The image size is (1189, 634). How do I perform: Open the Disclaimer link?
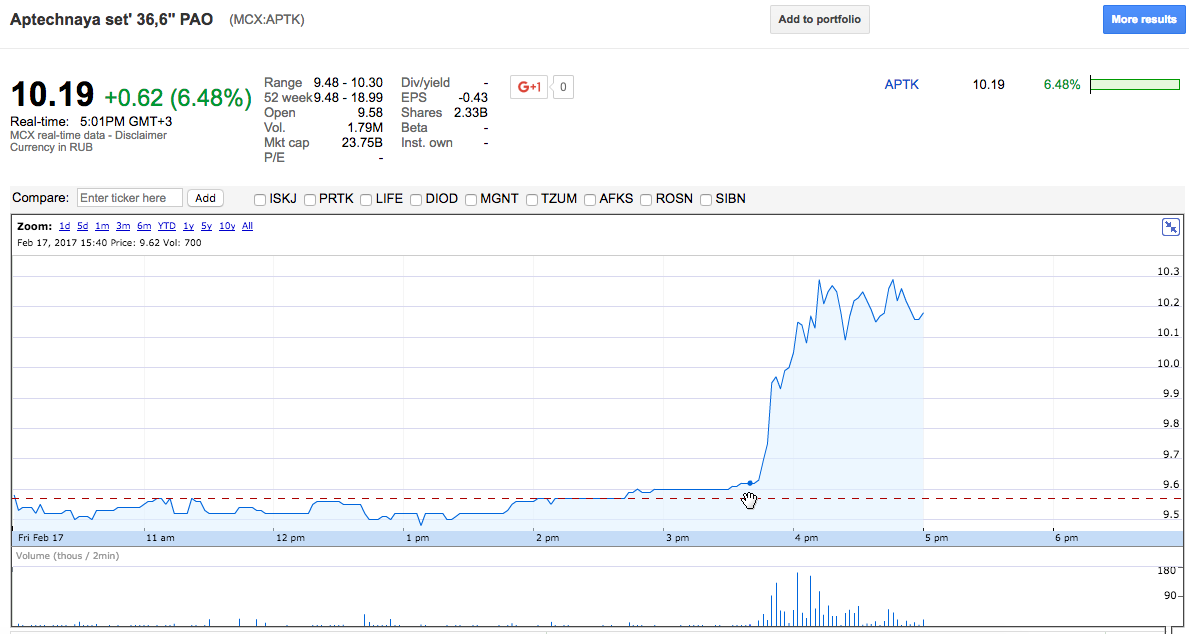pyautogui.click(x=141, y=135)
